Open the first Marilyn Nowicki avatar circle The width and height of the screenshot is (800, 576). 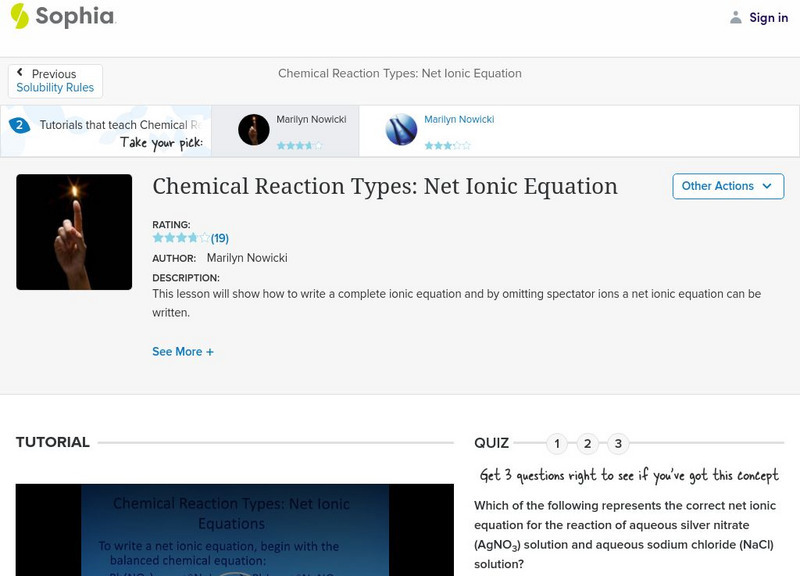(x=252, y=130)
